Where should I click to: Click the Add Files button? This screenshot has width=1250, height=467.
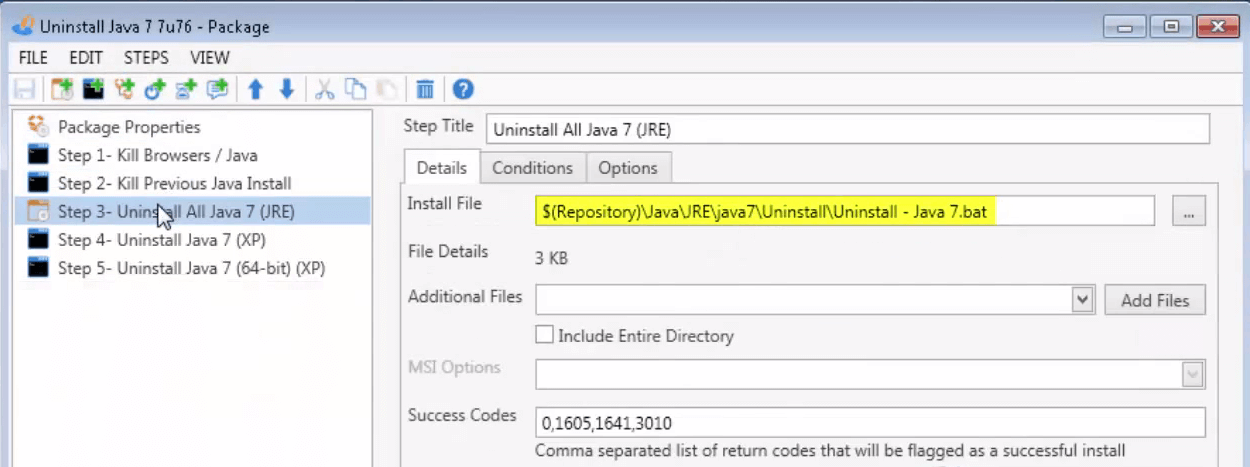coord(1155,300)
